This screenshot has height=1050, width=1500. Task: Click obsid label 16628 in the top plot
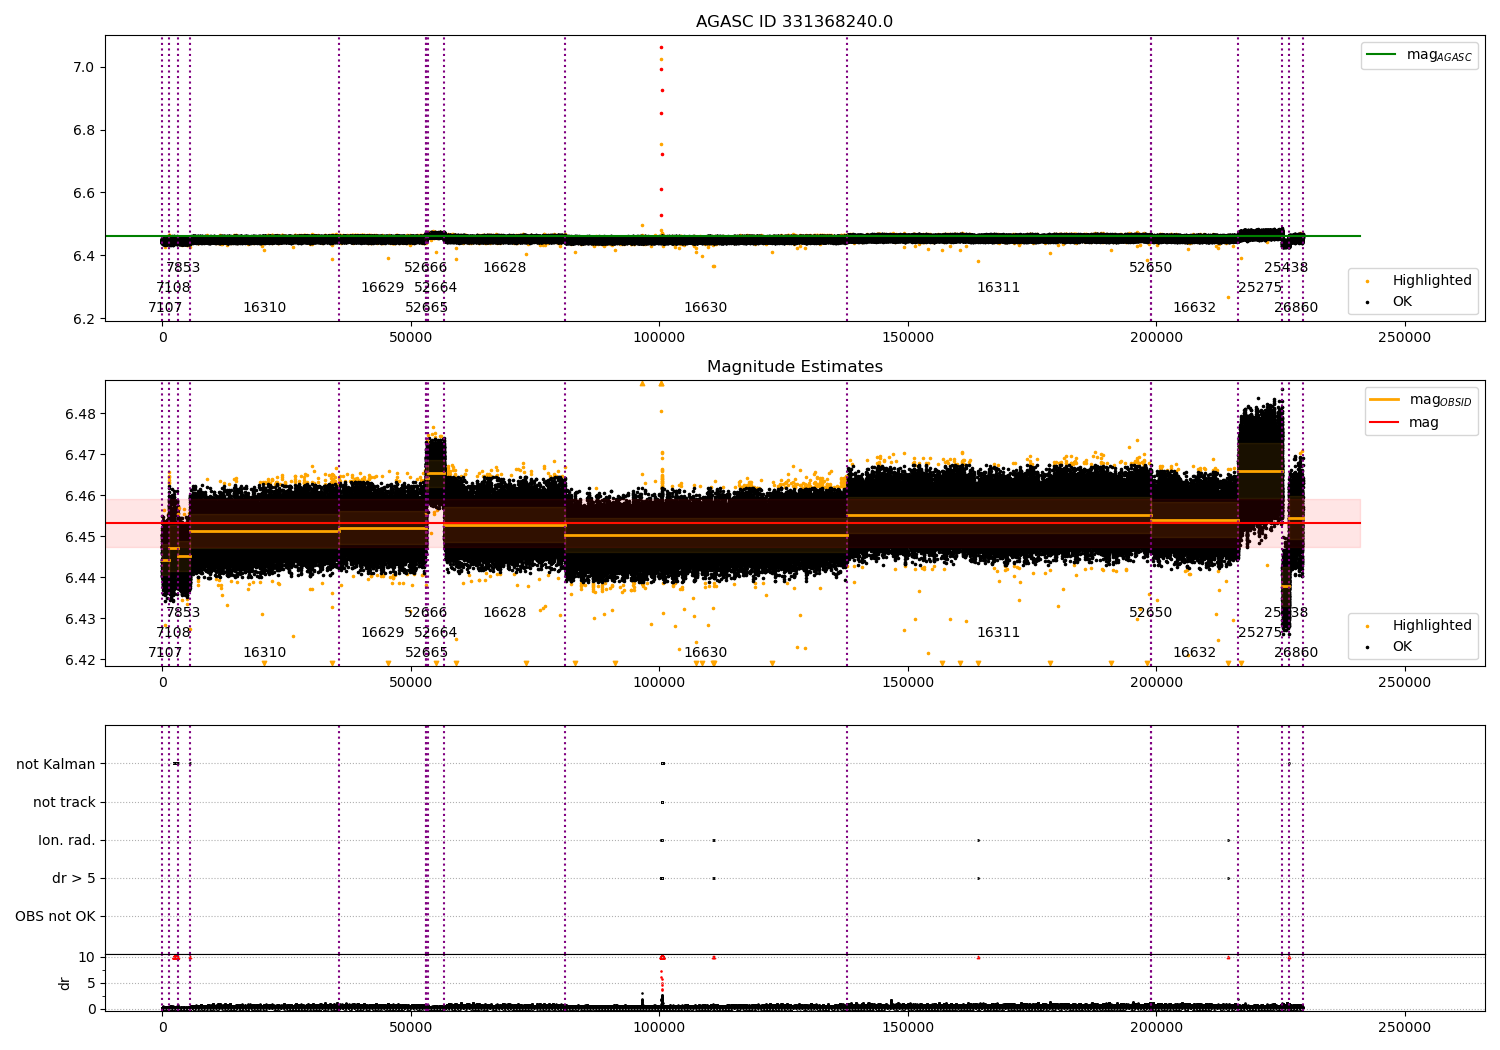[x=504, y=268]
